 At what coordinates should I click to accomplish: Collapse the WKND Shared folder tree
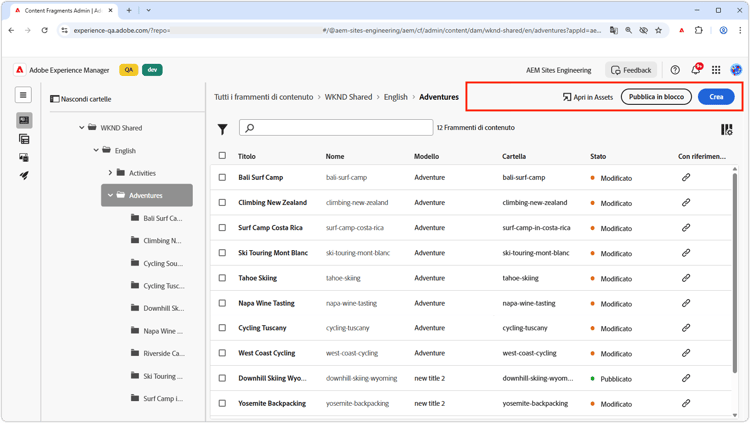82,128
